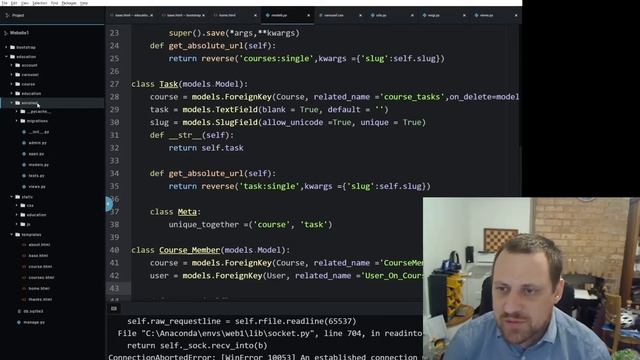Click the HTML icon beside thanks.html
640x360 pixels.
click(24, 299)
